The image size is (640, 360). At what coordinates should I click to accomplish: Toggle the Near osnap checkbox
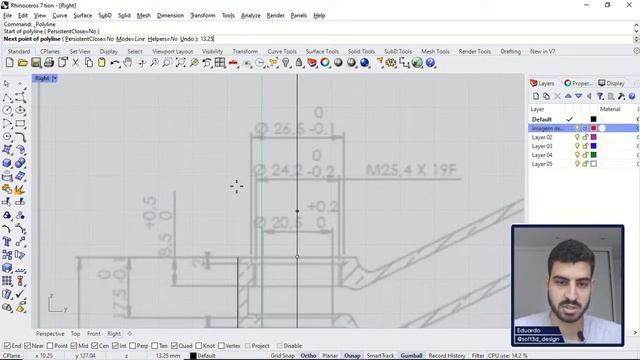27,346
